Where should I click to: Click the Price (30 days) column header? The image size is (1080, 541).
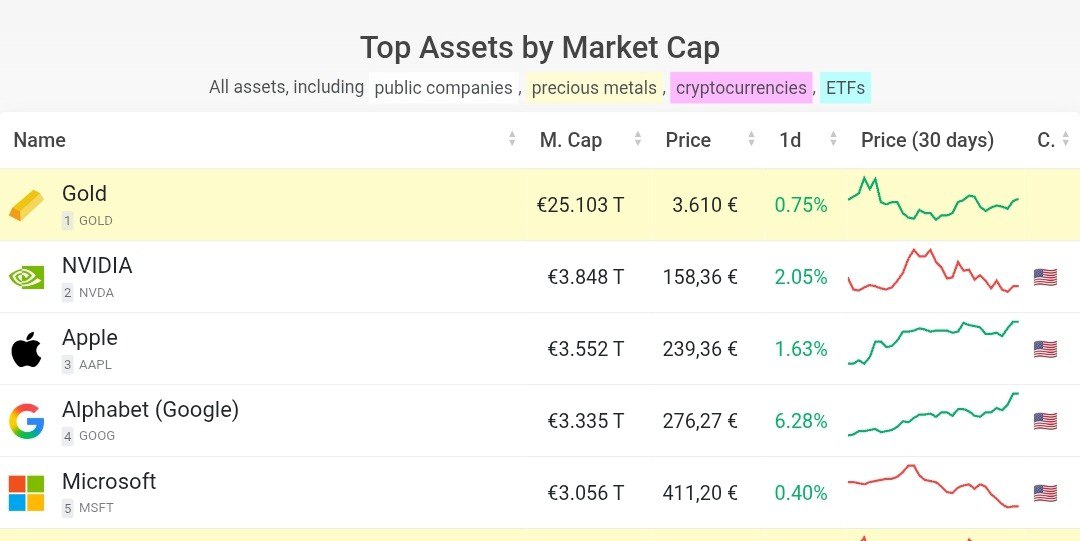coord(927,140)
